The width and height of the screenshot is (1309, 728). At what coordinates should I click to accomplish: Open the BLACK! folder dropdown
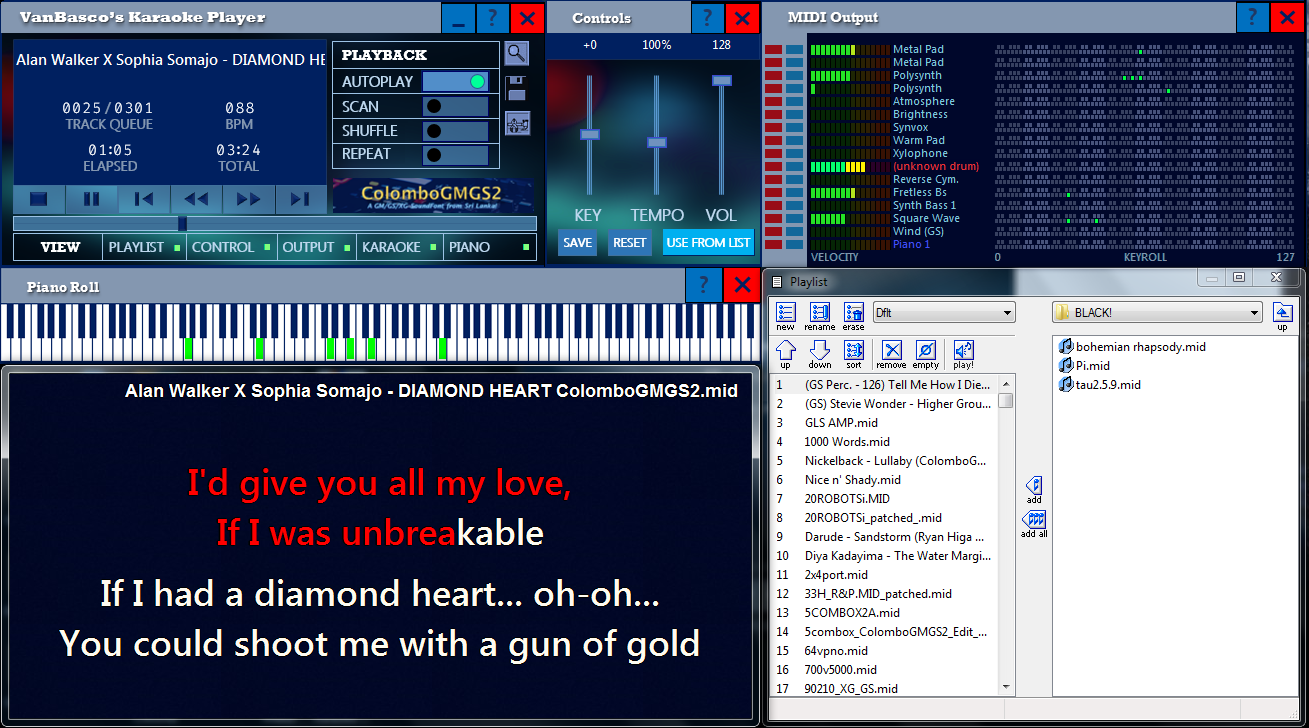1157,313
